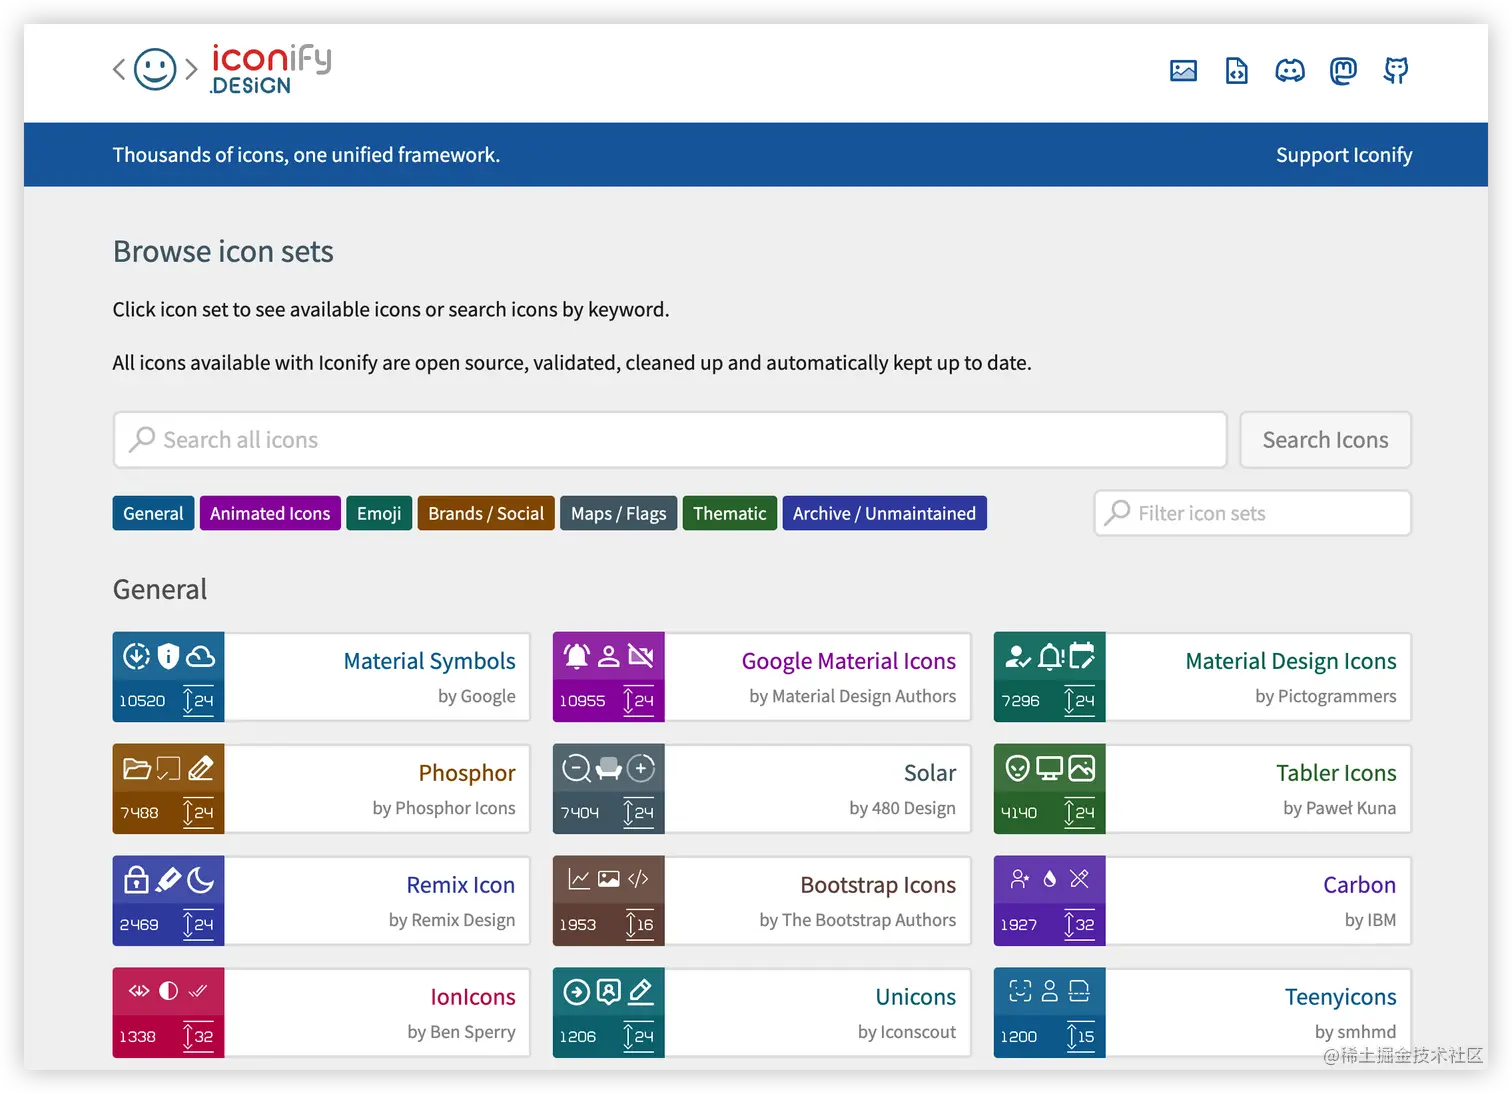1512x1094 pixels.
Task: Click the Carbon purple sample thumbnail
Action: click(1049, 901)
